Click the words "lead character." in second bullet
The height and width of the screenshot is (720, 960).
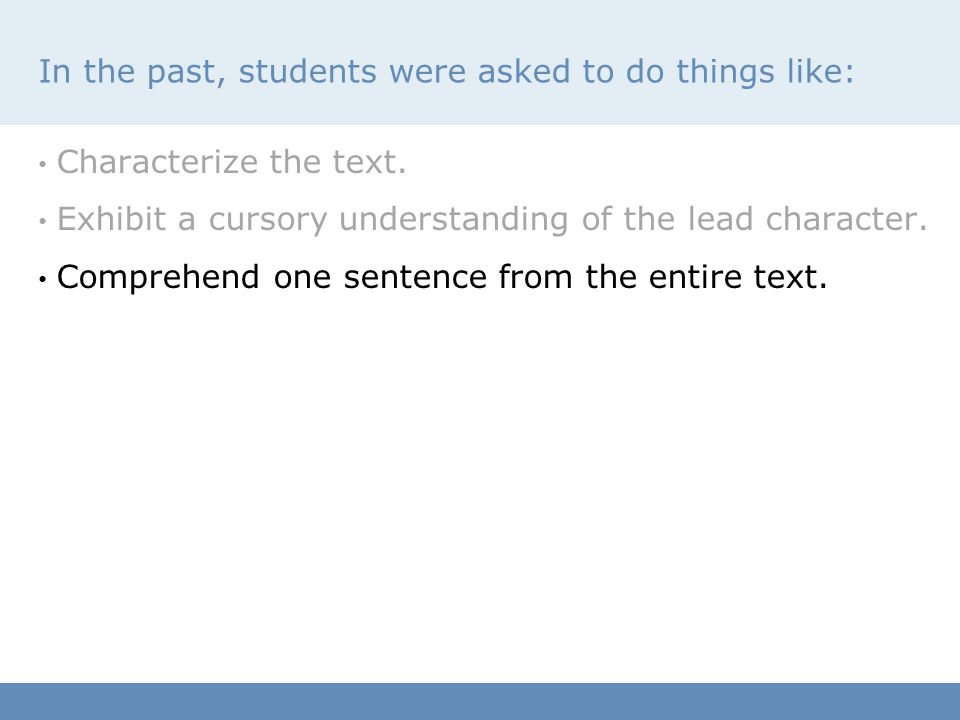click(808, 219)
